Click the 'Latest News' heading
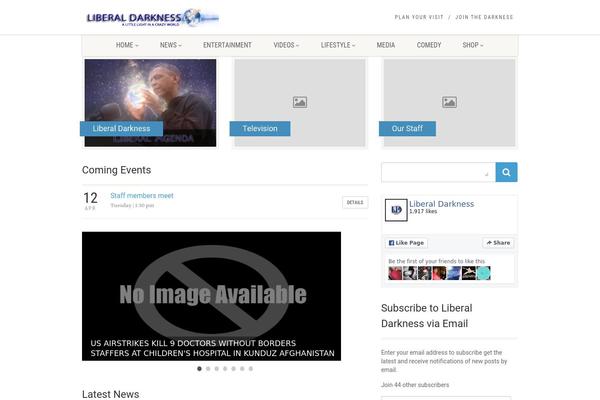600x400 pixels. click(111, 394)
